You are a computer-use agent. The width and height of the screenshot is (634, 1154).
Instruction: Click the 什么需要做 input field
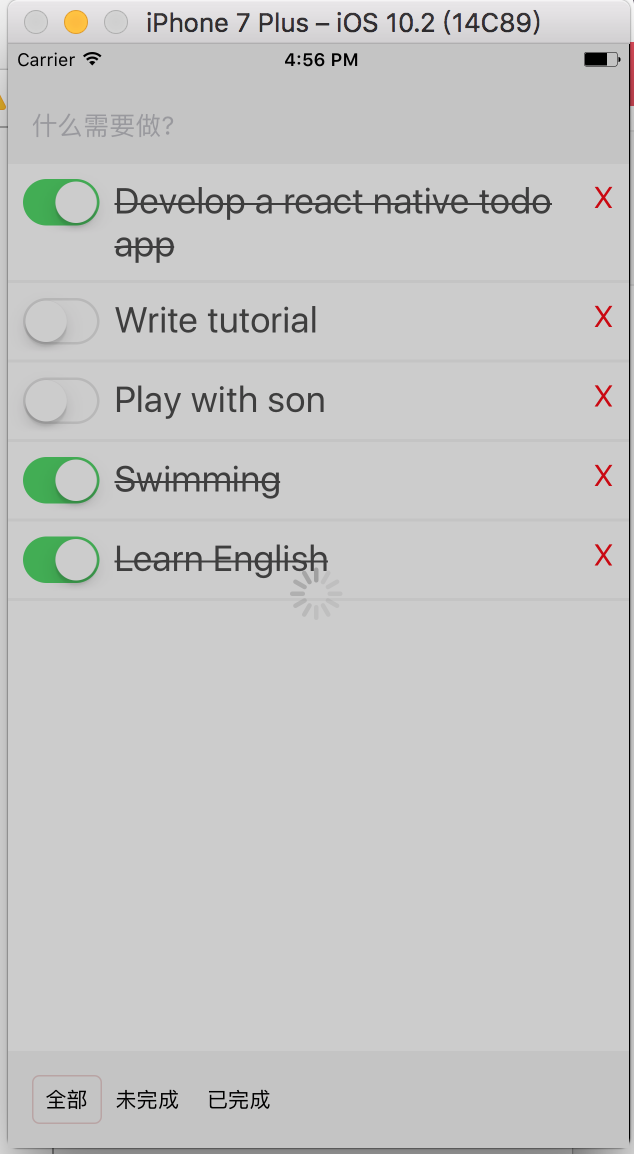[x=200, y=126]
